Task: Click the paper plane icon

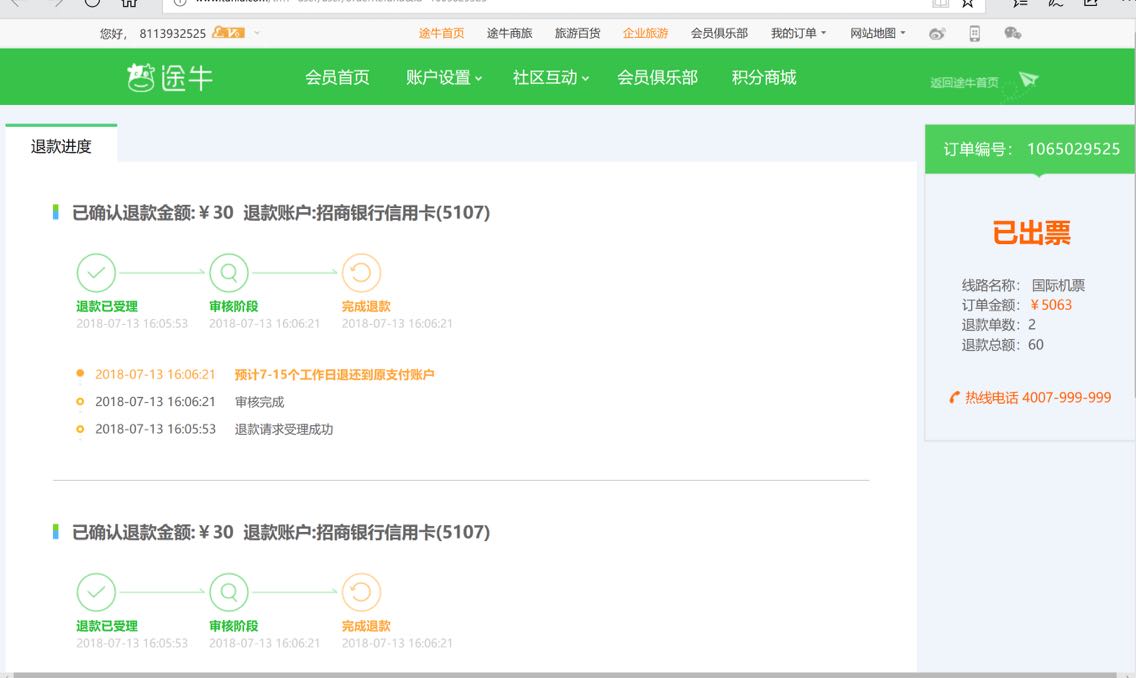Action: click(x=1028, y=80)
